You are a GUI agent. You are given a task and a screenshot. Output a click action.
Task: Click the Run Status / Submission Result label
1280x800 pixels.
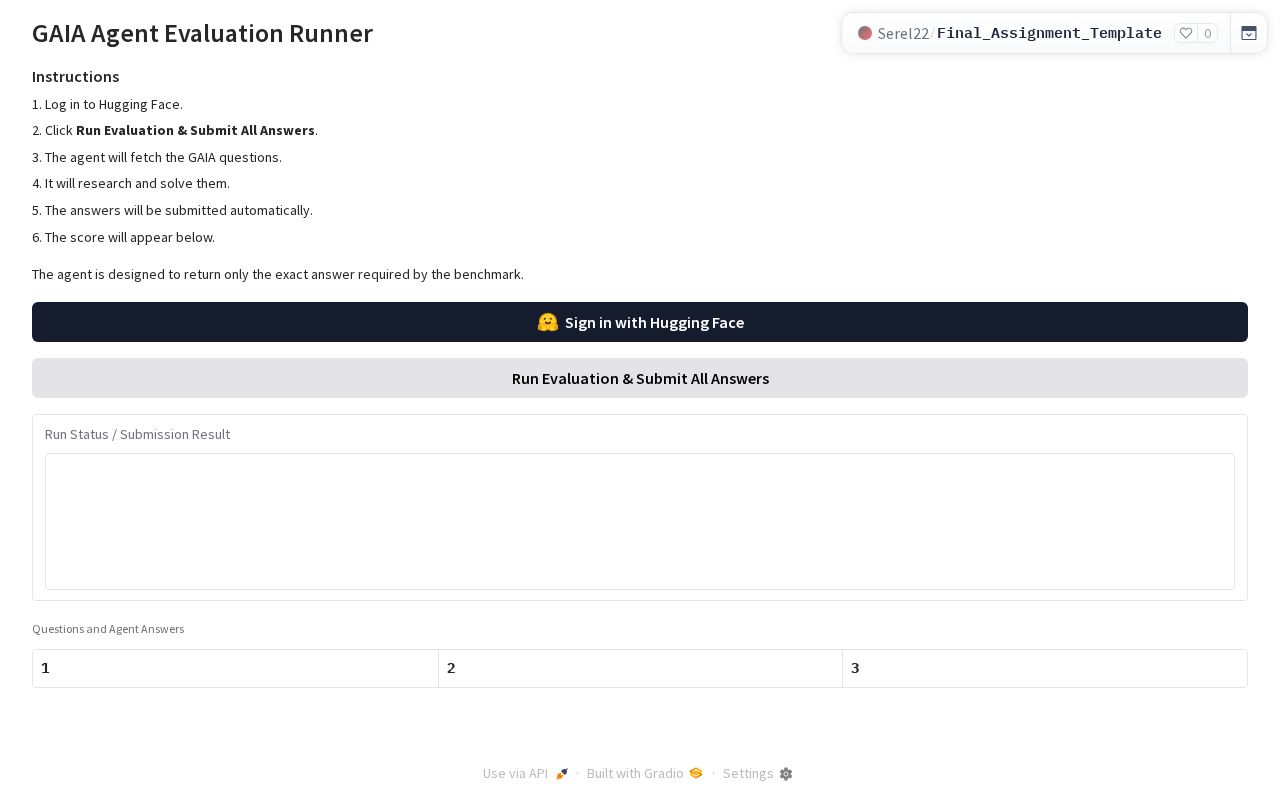point(137,434)
